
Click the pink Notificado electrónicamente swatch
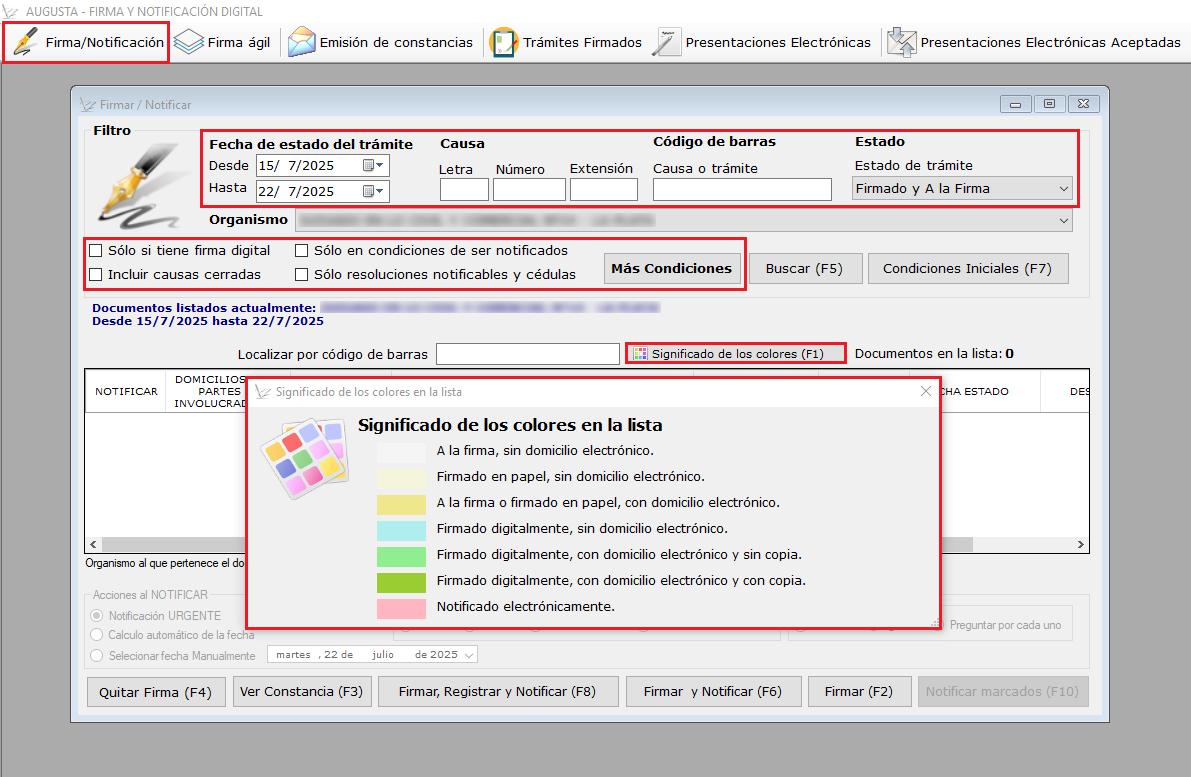[x=401, y=607]
